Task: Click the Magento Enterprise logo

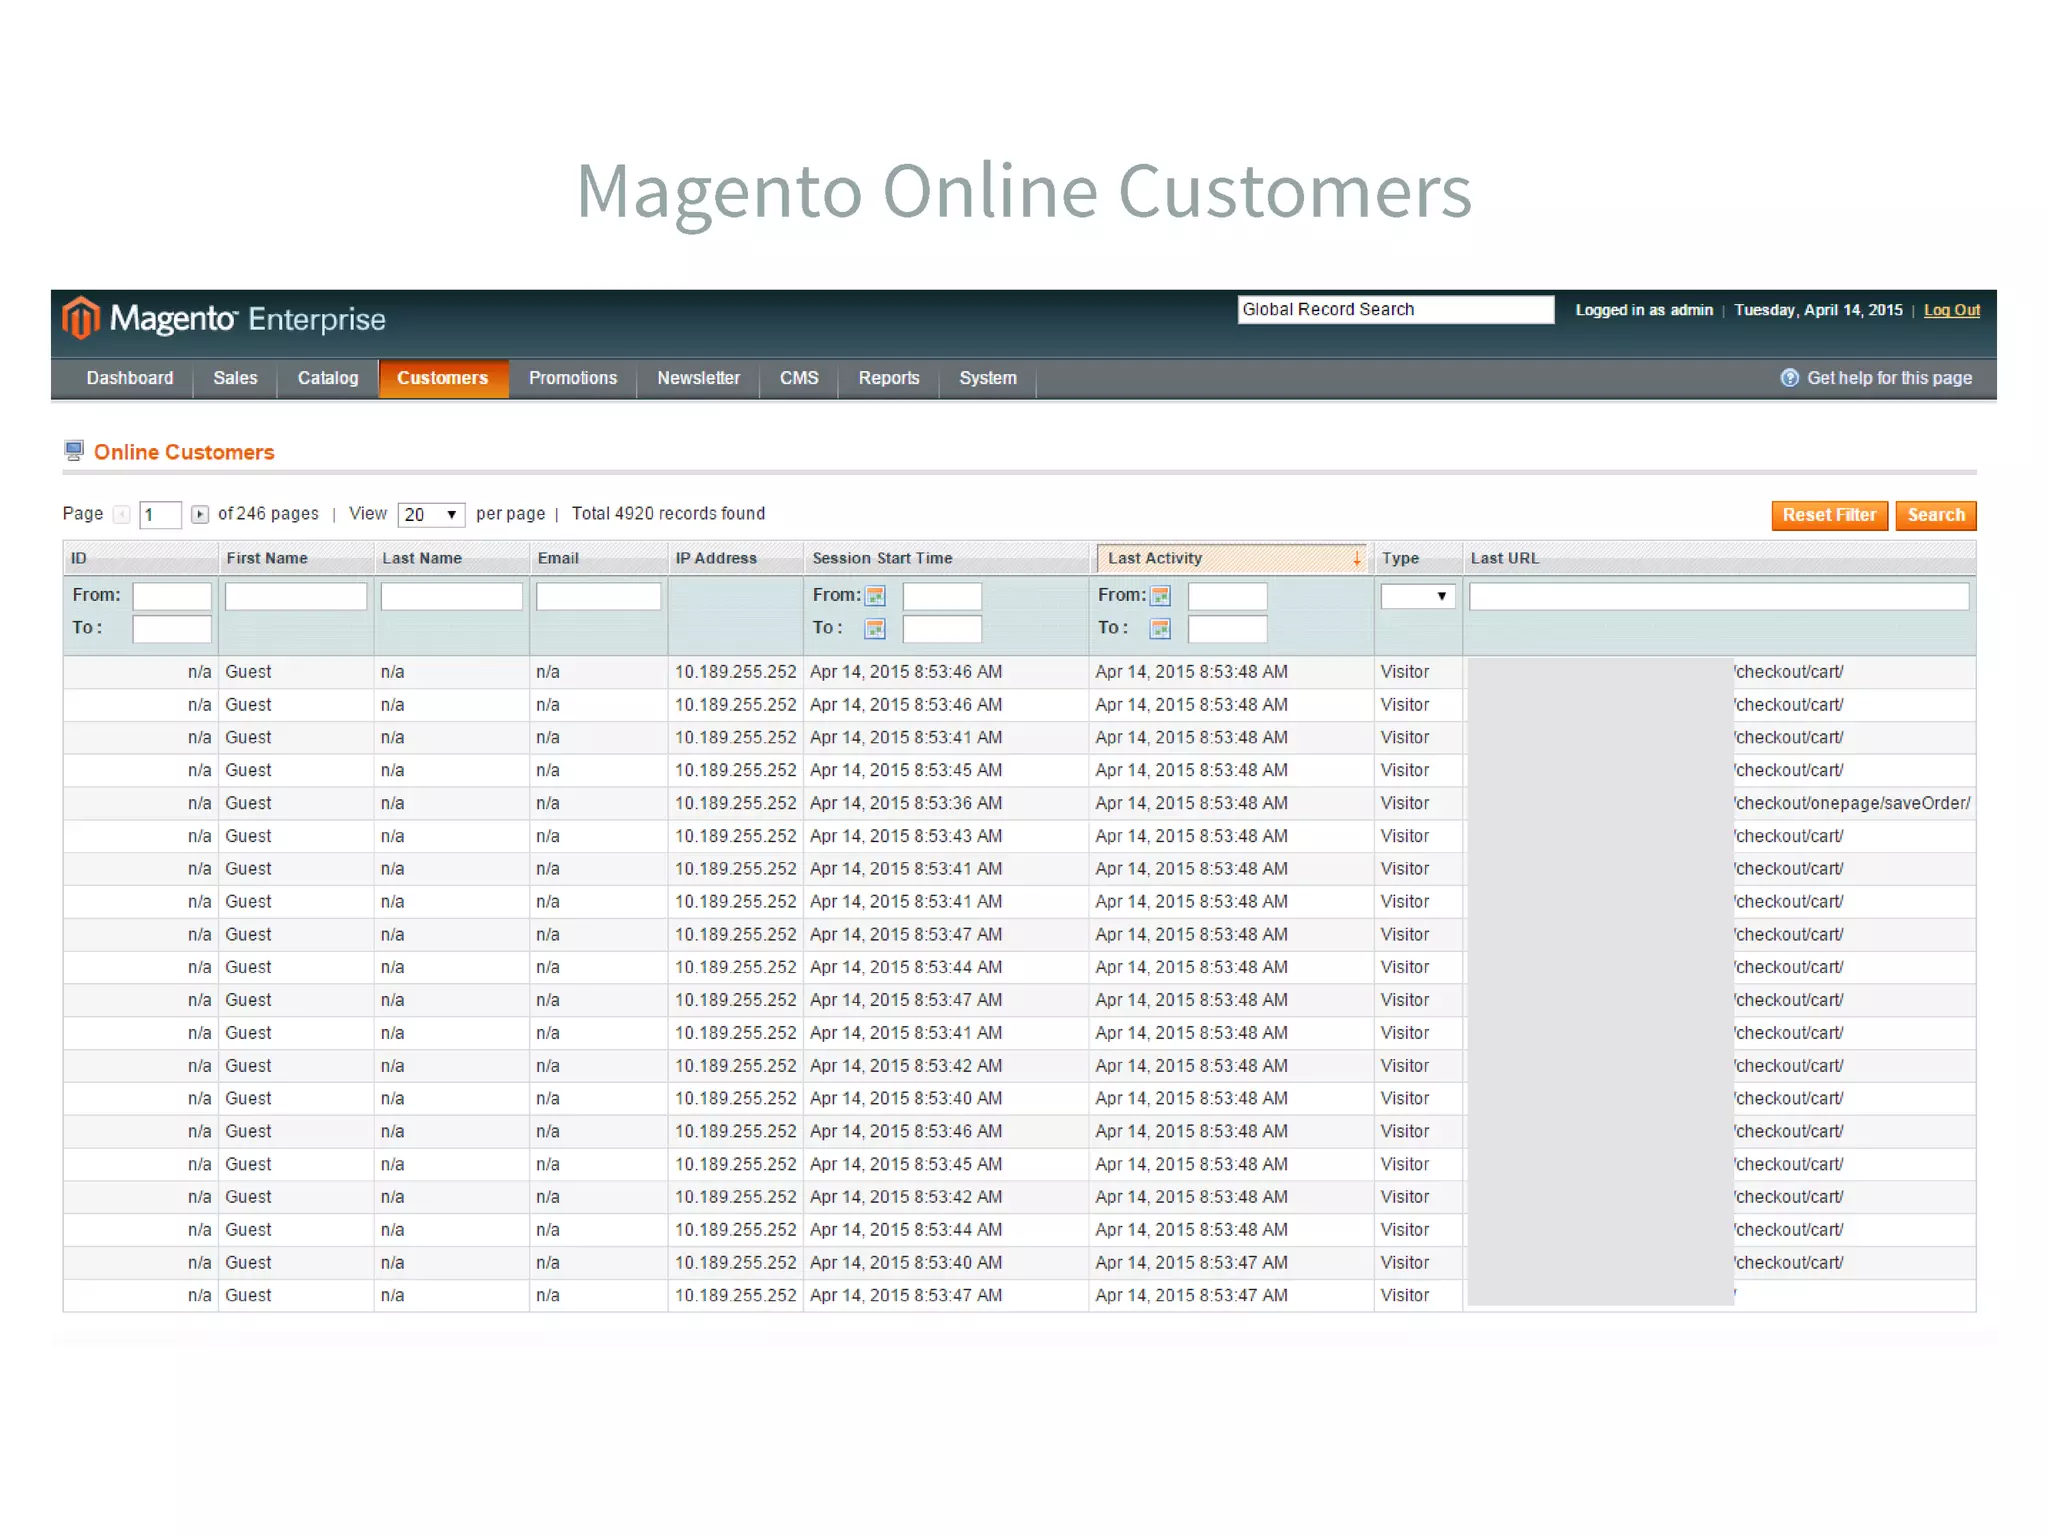Action: coord(224,319)
